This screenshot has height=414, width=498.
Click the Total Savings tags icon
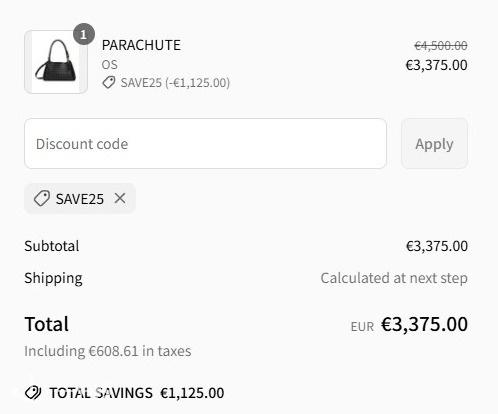point(33,393)
